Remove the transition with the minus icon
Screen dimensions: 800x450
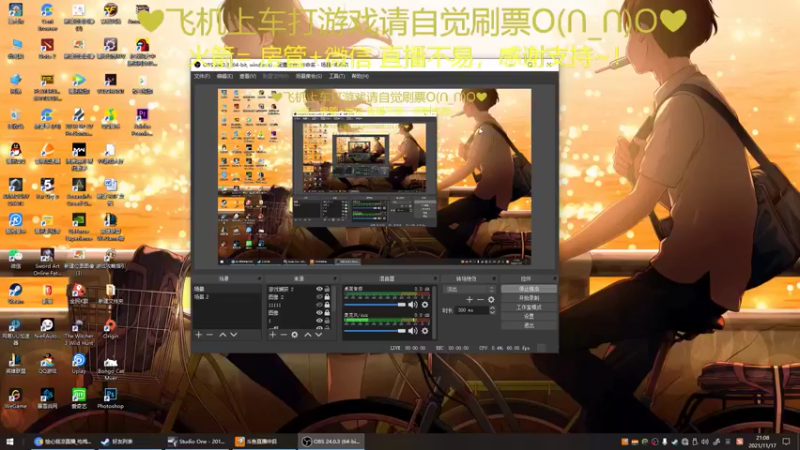pos(480,299)
